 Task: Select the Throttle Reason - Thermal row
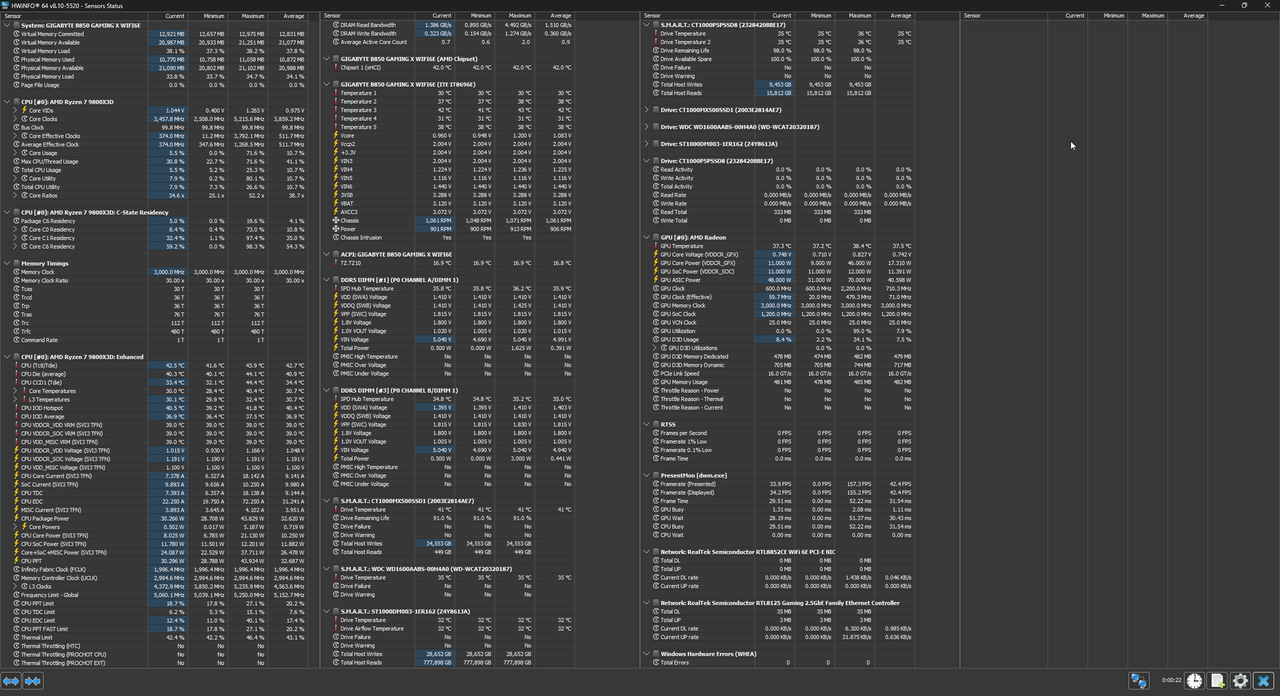(778, 399)
